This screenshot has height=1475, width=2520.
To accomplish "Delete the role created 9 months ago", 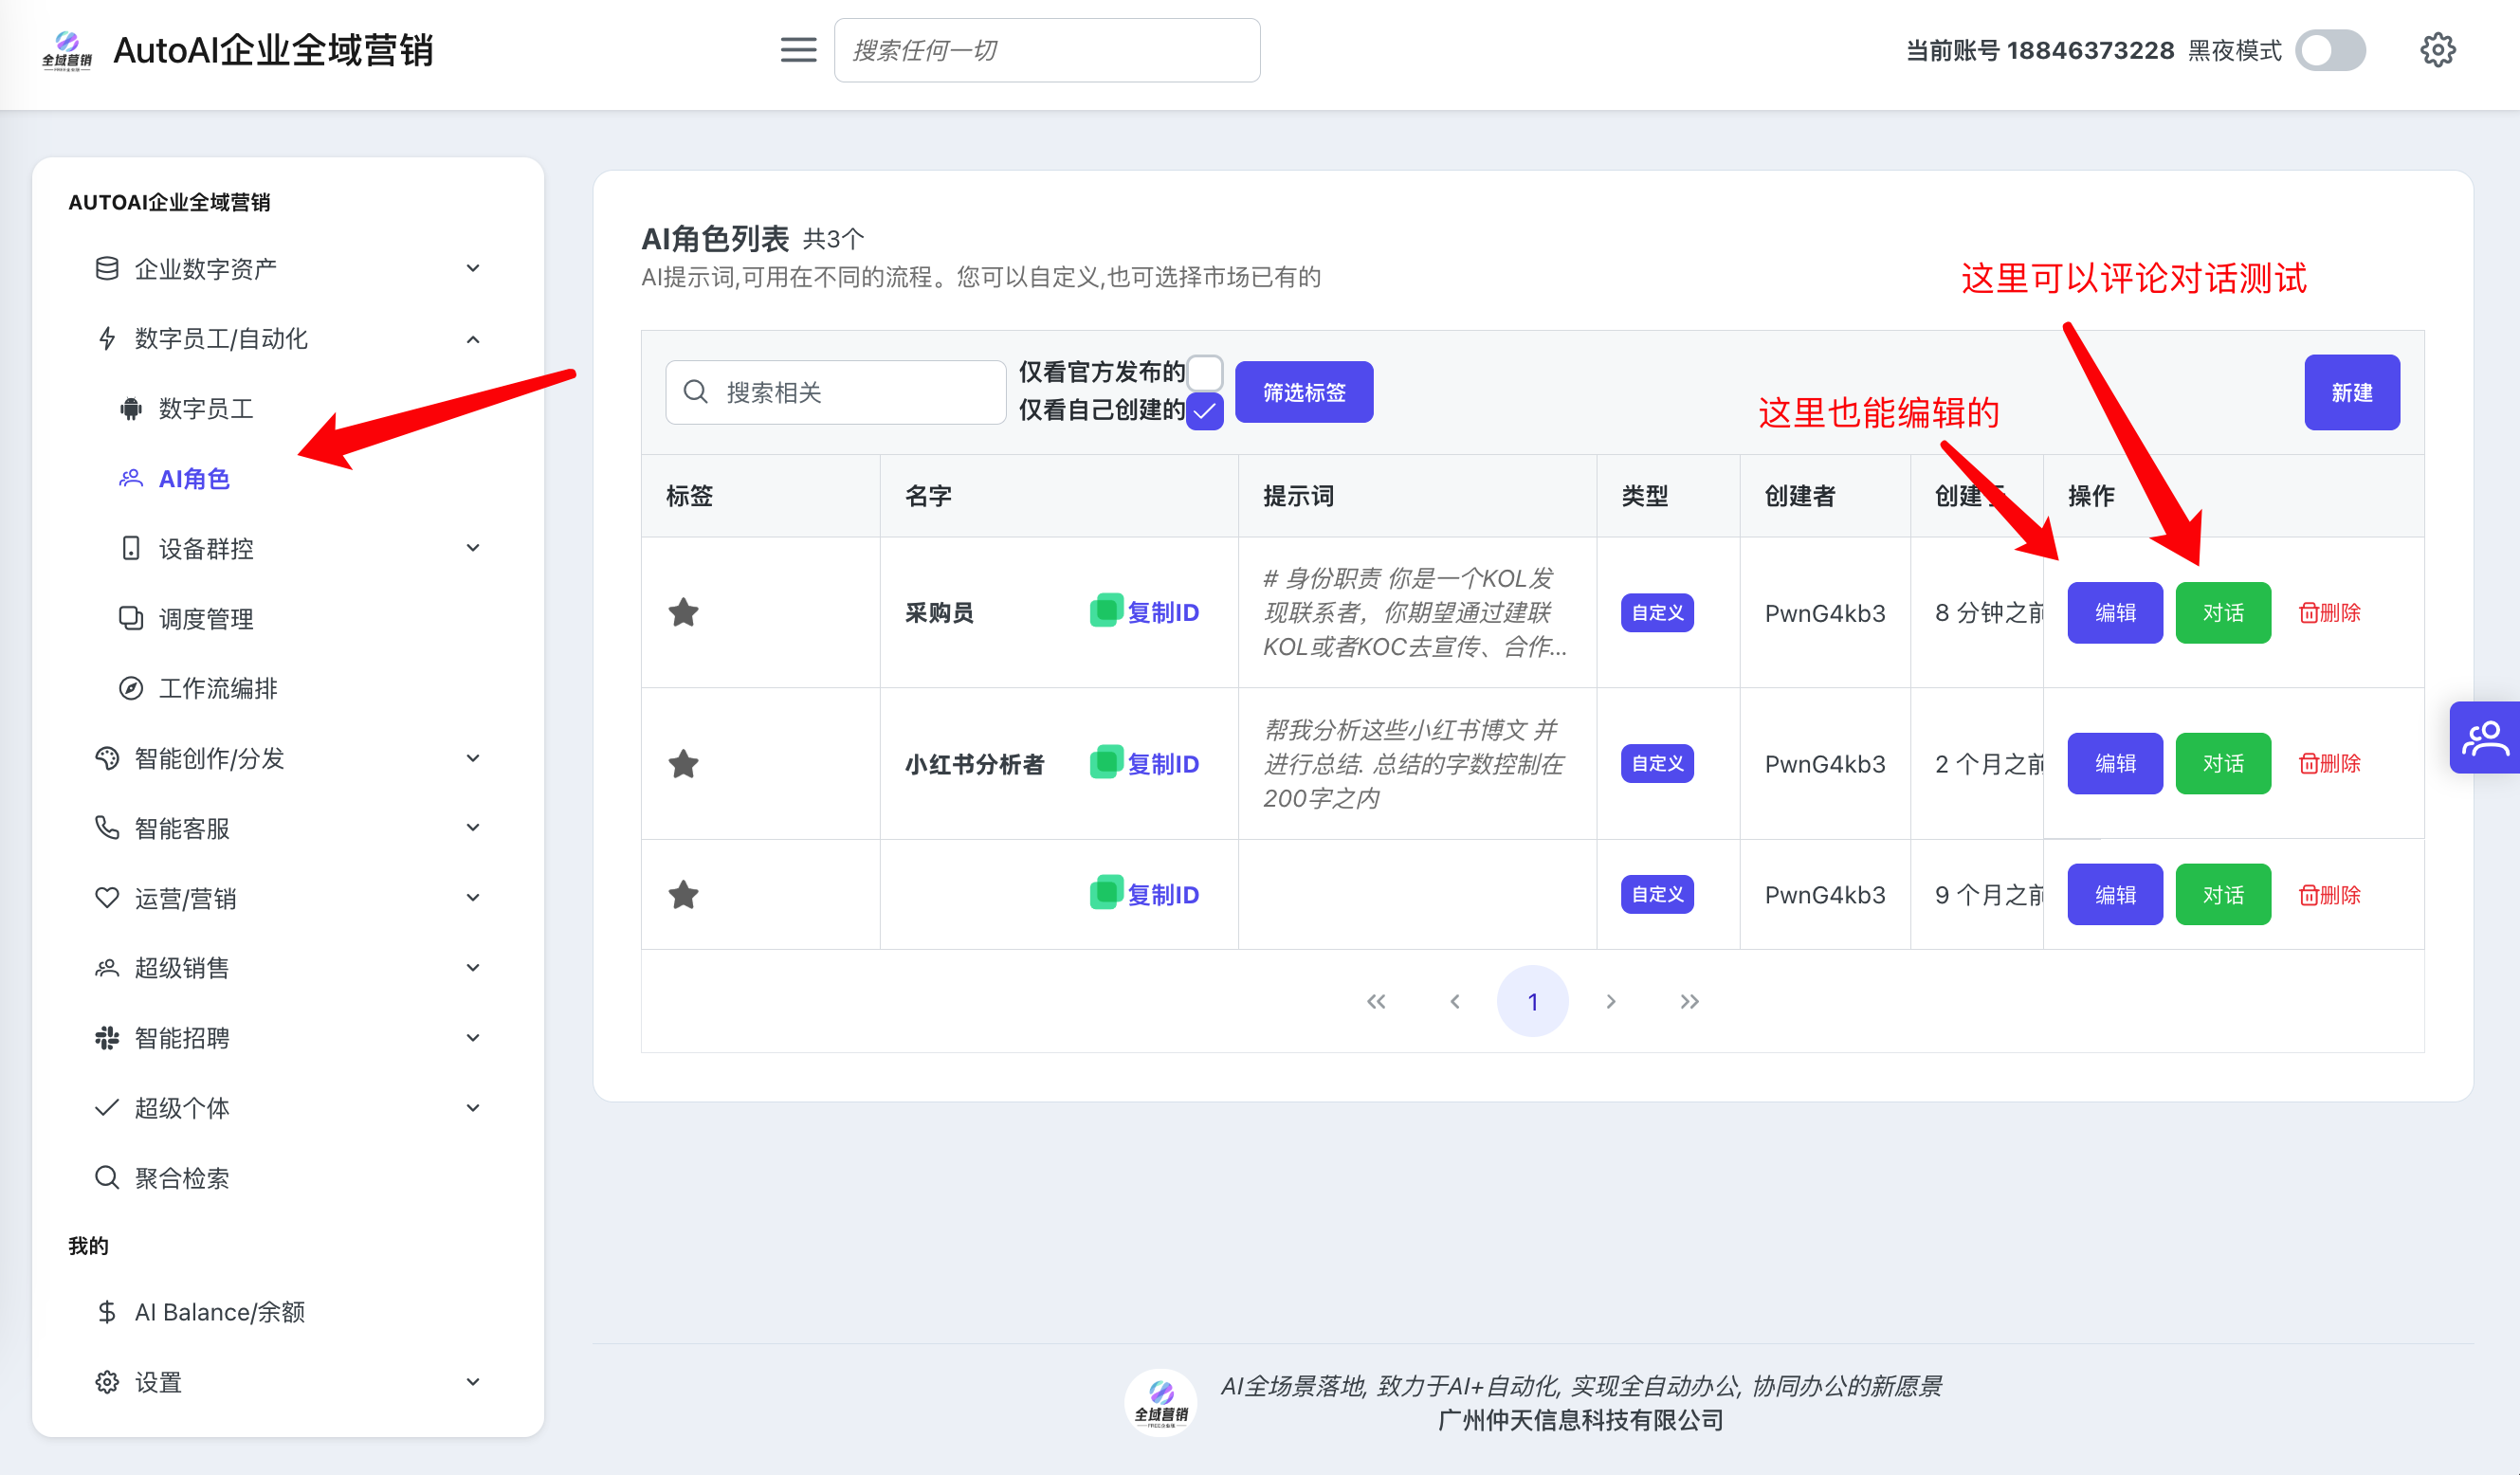I will pos(2329,894).
